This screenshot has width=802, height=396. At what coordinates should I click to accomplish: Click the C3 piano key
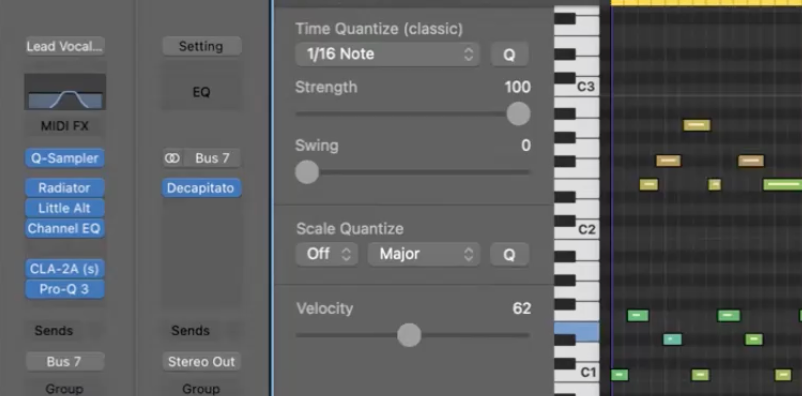577,86
